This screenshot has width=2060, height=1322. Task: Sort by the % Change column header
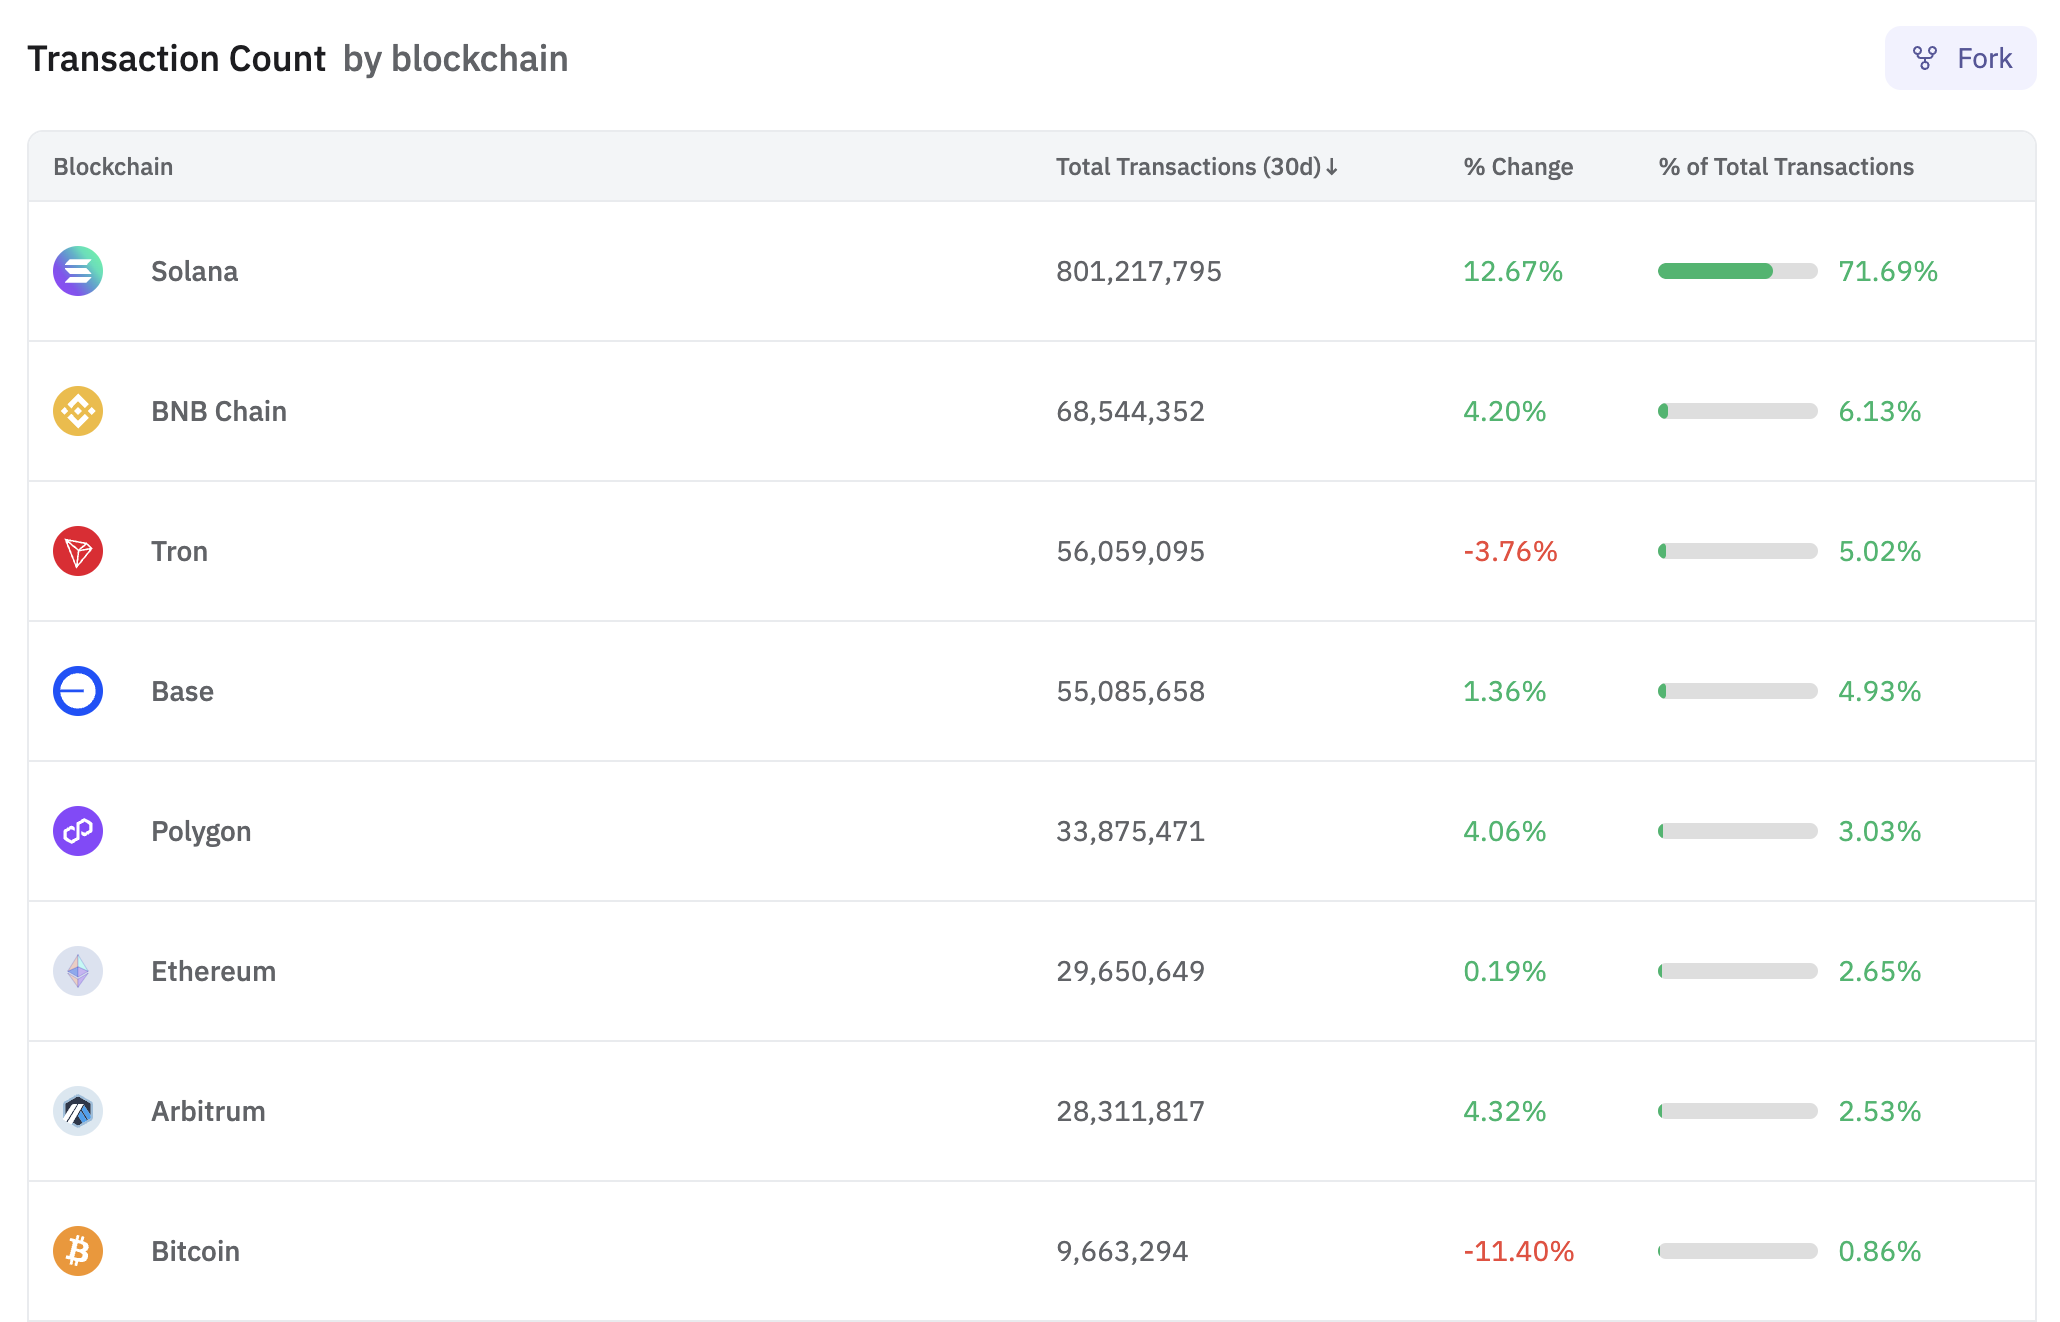(x=1518, y=167)
